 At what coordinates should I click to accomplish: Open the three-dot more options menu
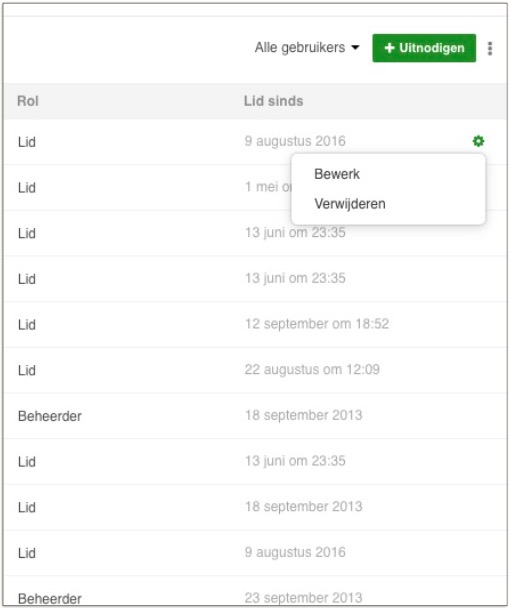click(490, 48)
